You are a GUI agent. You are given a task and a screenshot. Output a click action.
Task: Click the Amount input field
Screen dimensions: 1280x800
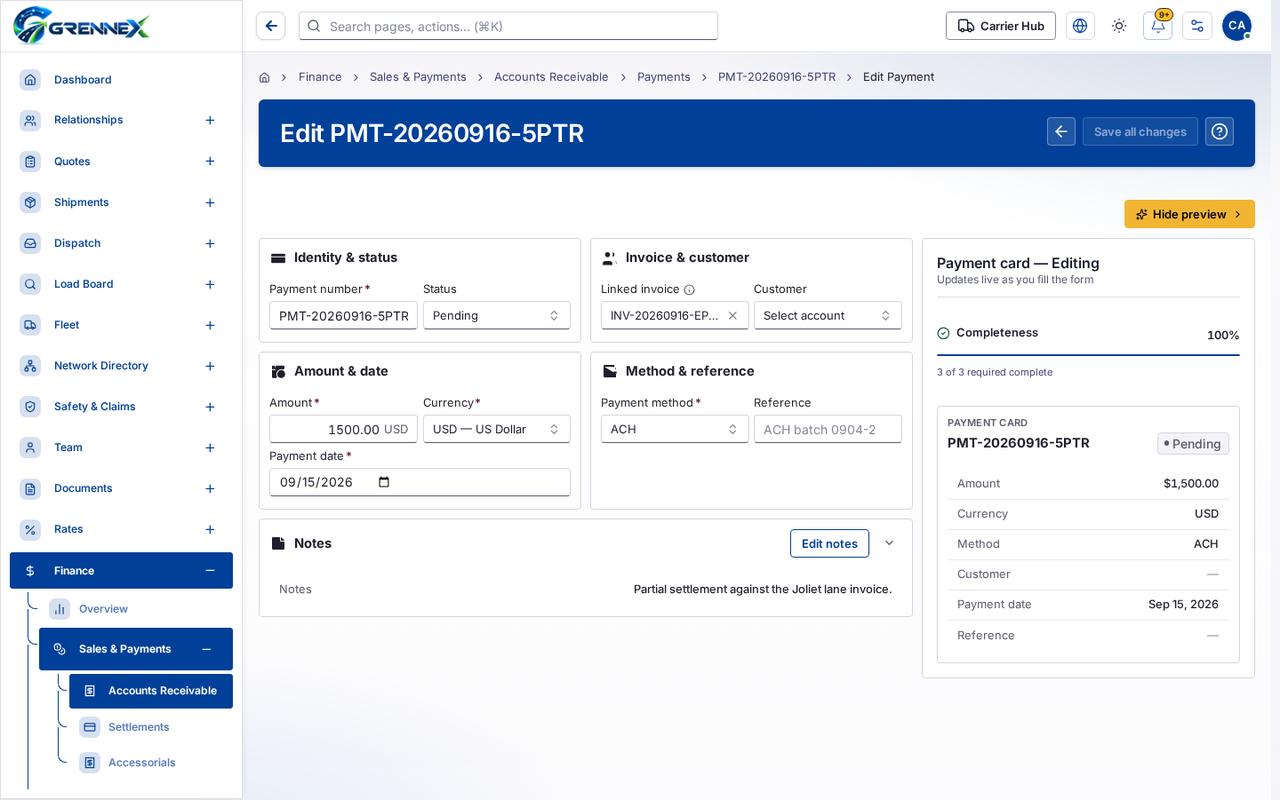point(343,429)
